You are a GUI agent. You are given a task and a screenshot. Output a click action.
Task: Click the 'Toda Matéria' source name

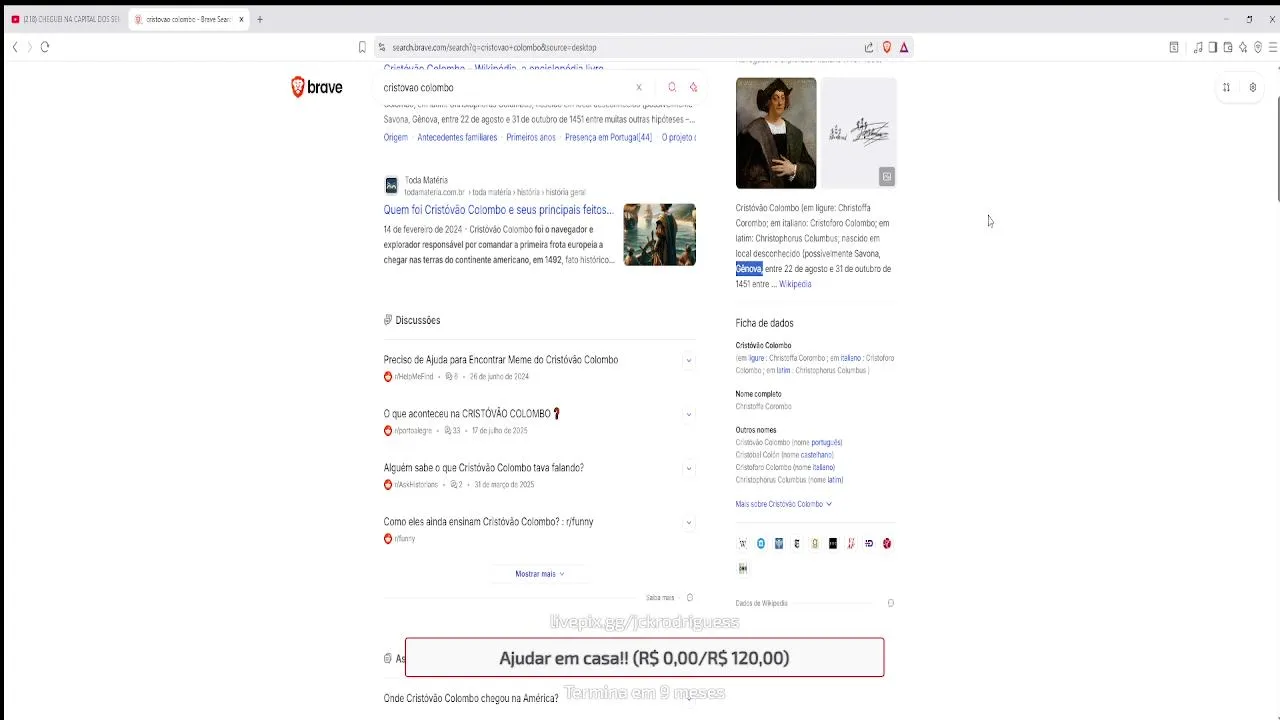(426, 180)
